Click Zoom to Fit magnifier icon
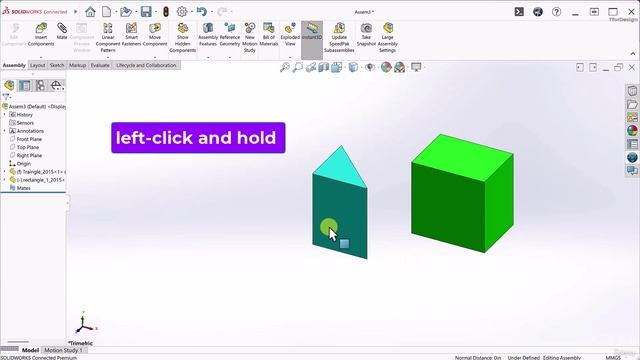The image size is (640, 360). (284, 67)
